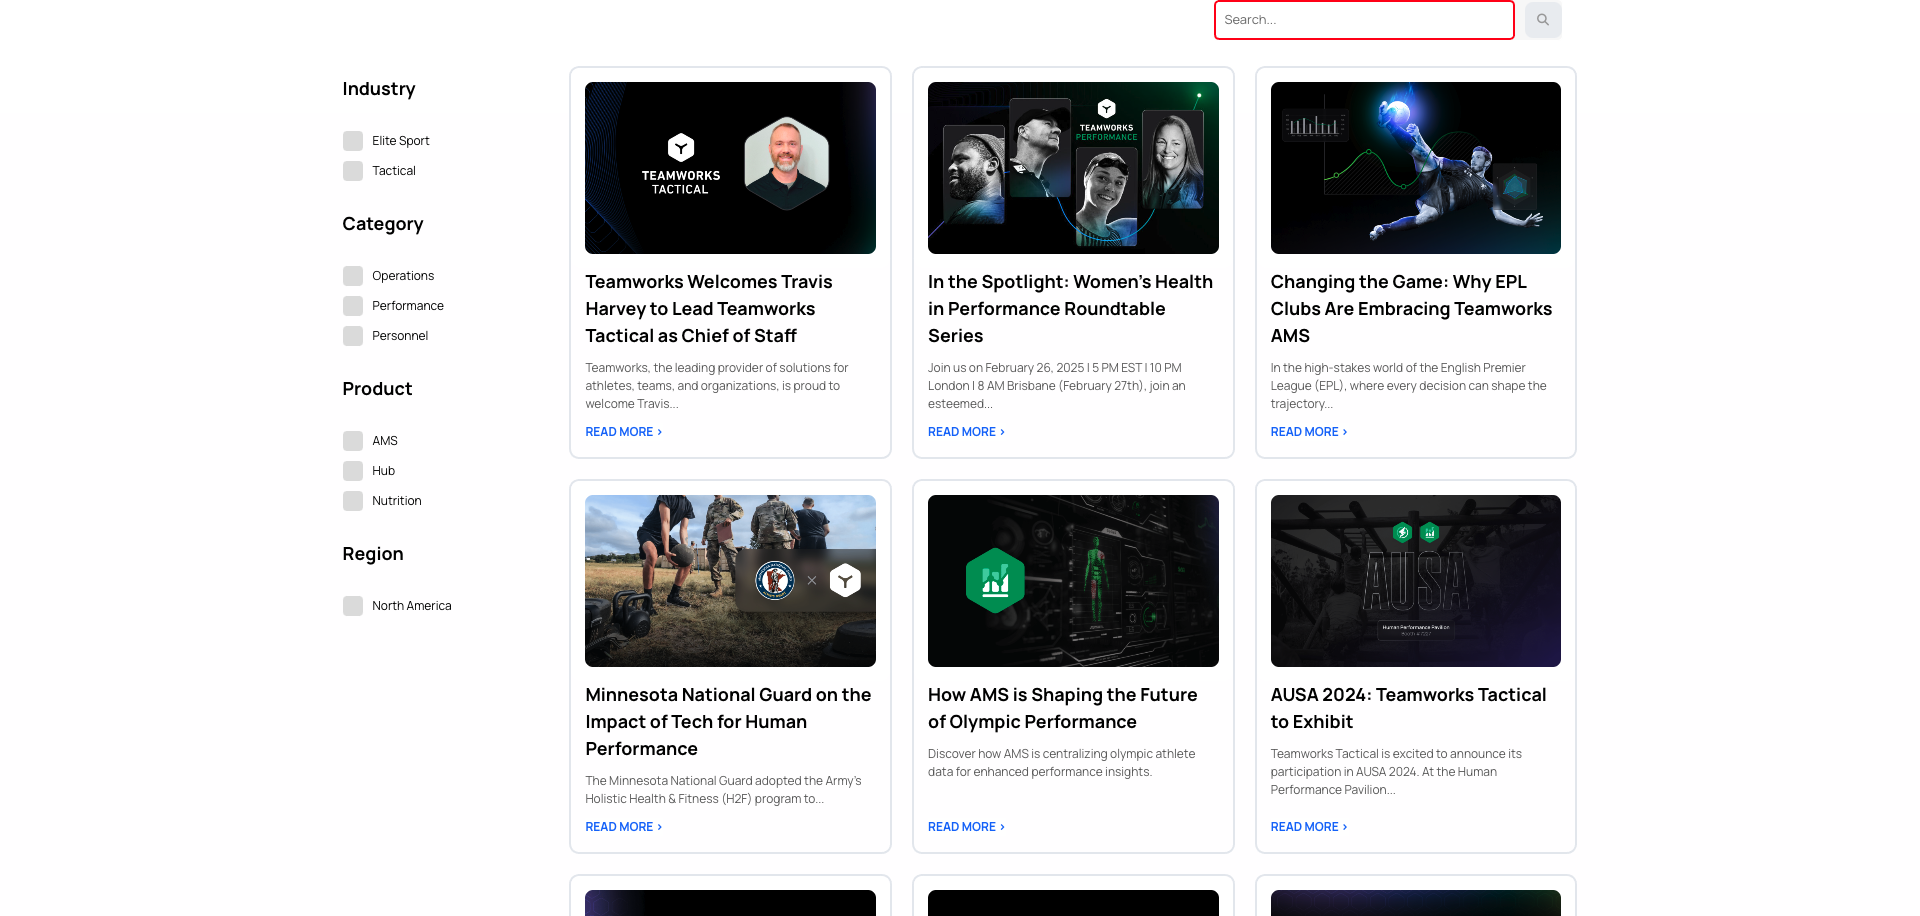Click the AUSA 2024 exhibit thumbnail
The image size is (1920, 916).
tap(1414, 580)
